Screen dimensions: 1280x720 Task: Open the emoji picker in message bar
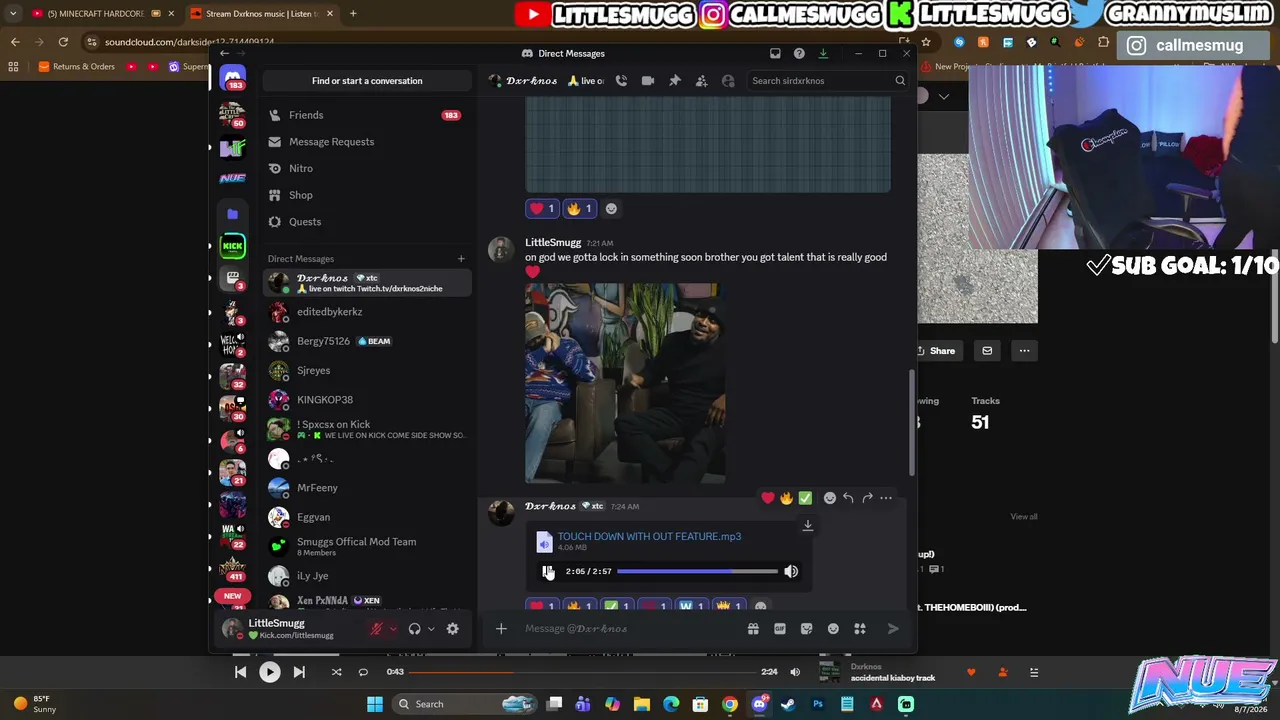click(x=833, y=629)
